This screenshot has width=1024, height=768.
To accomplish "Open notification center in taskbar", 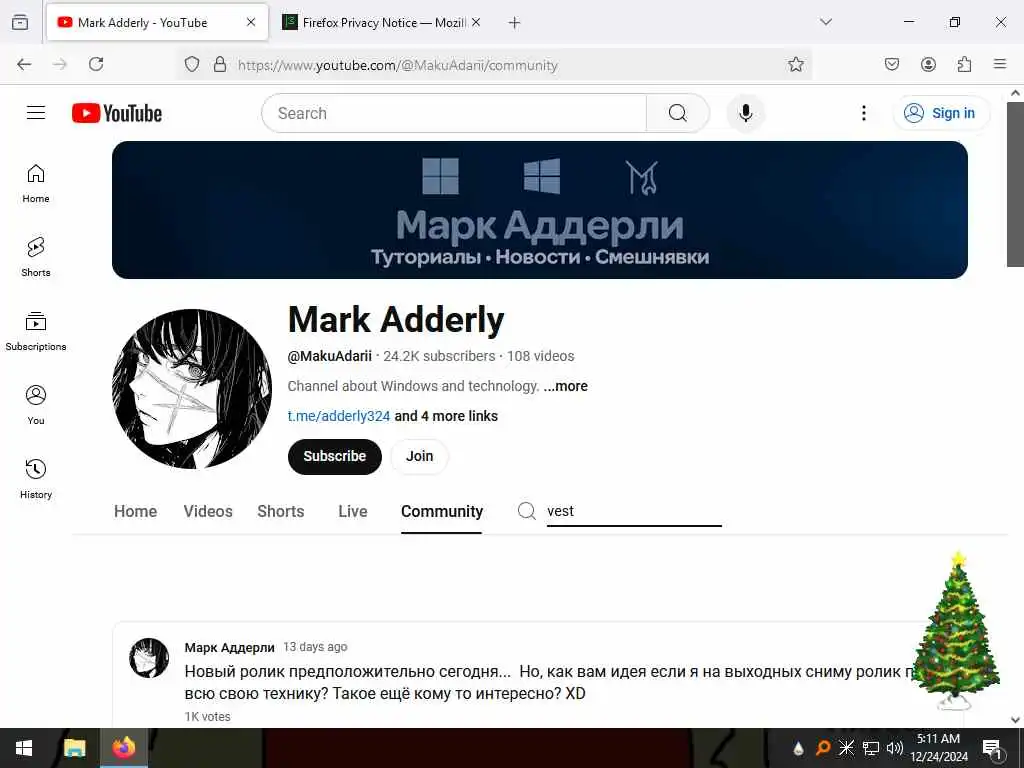I will click(993, 748).
